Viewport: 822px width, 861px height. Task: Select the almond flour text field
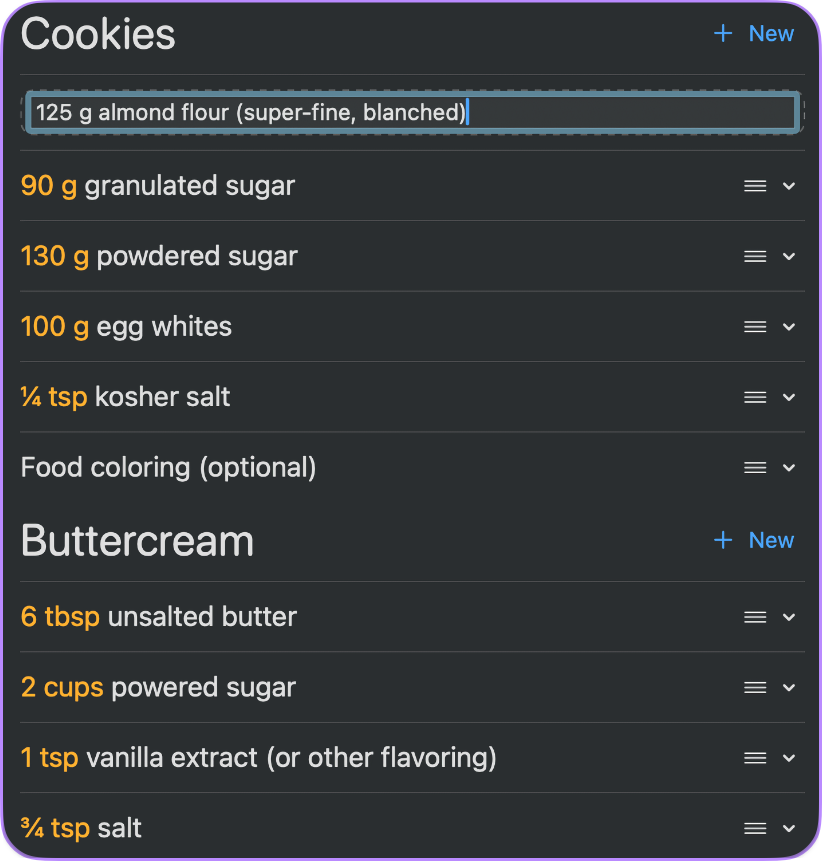point(410,112)
